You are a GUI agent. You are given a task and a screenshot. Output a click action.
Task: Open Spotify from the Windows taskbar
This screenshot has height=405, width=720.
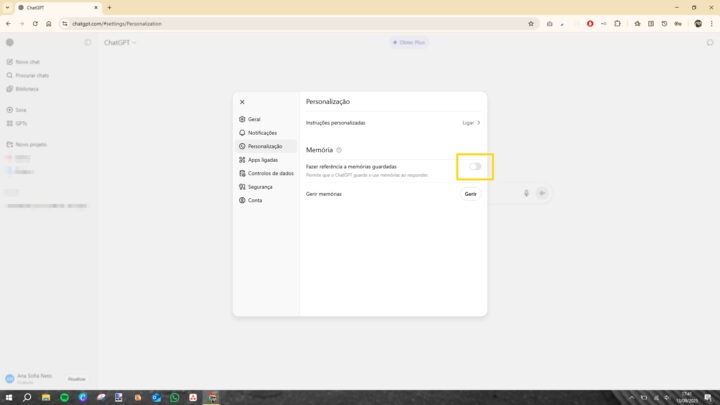(64, 397)
